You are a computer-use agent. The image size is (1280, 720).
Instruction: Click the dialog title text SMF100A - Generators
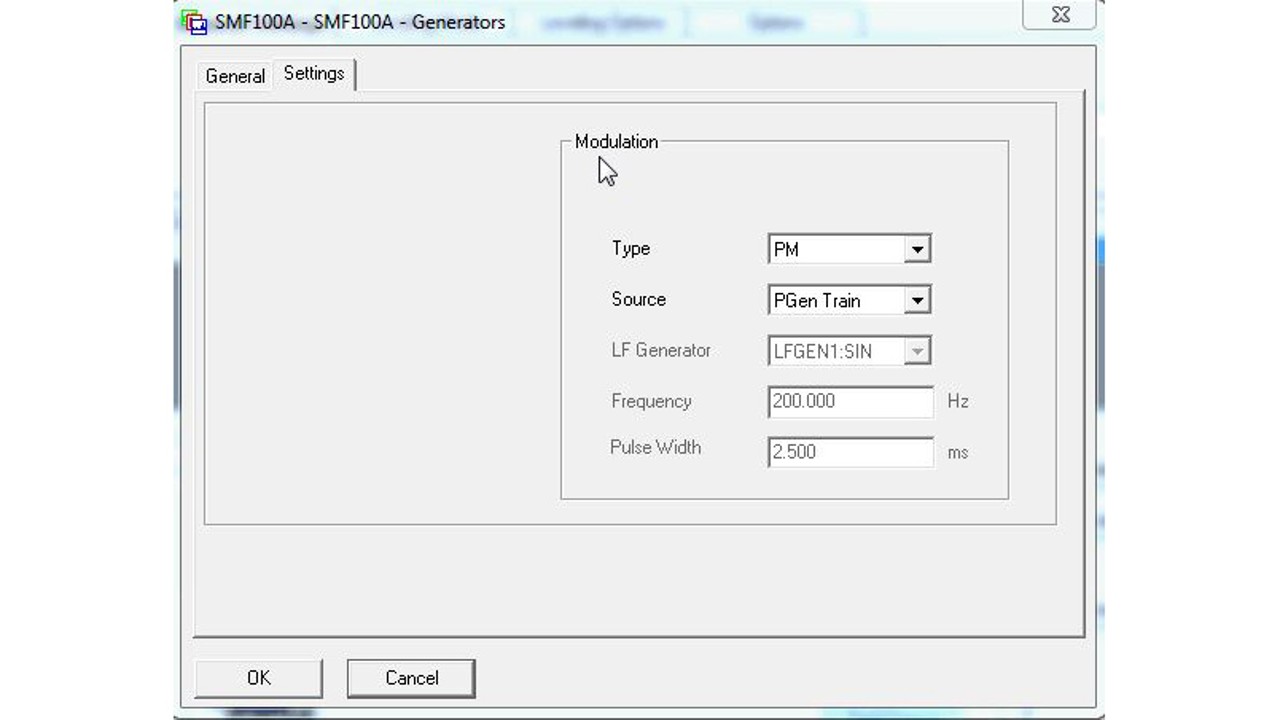tap(360, 22)
